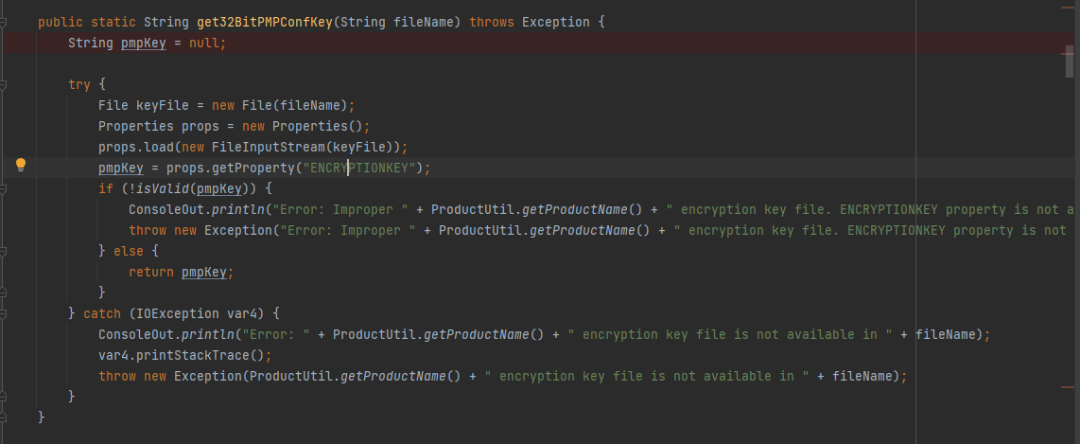Collapse the catch (IOException var4) fold marker
Screen dimensions: 1080x444
(3, 313)
